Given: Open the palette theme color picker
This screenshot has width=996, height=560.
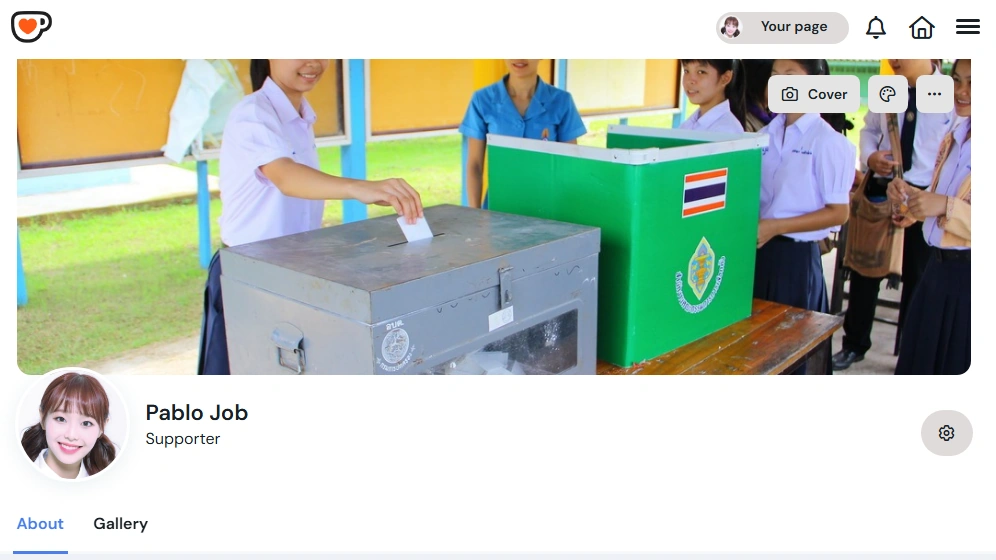Looking at the screenshot, I should point(887,94).
